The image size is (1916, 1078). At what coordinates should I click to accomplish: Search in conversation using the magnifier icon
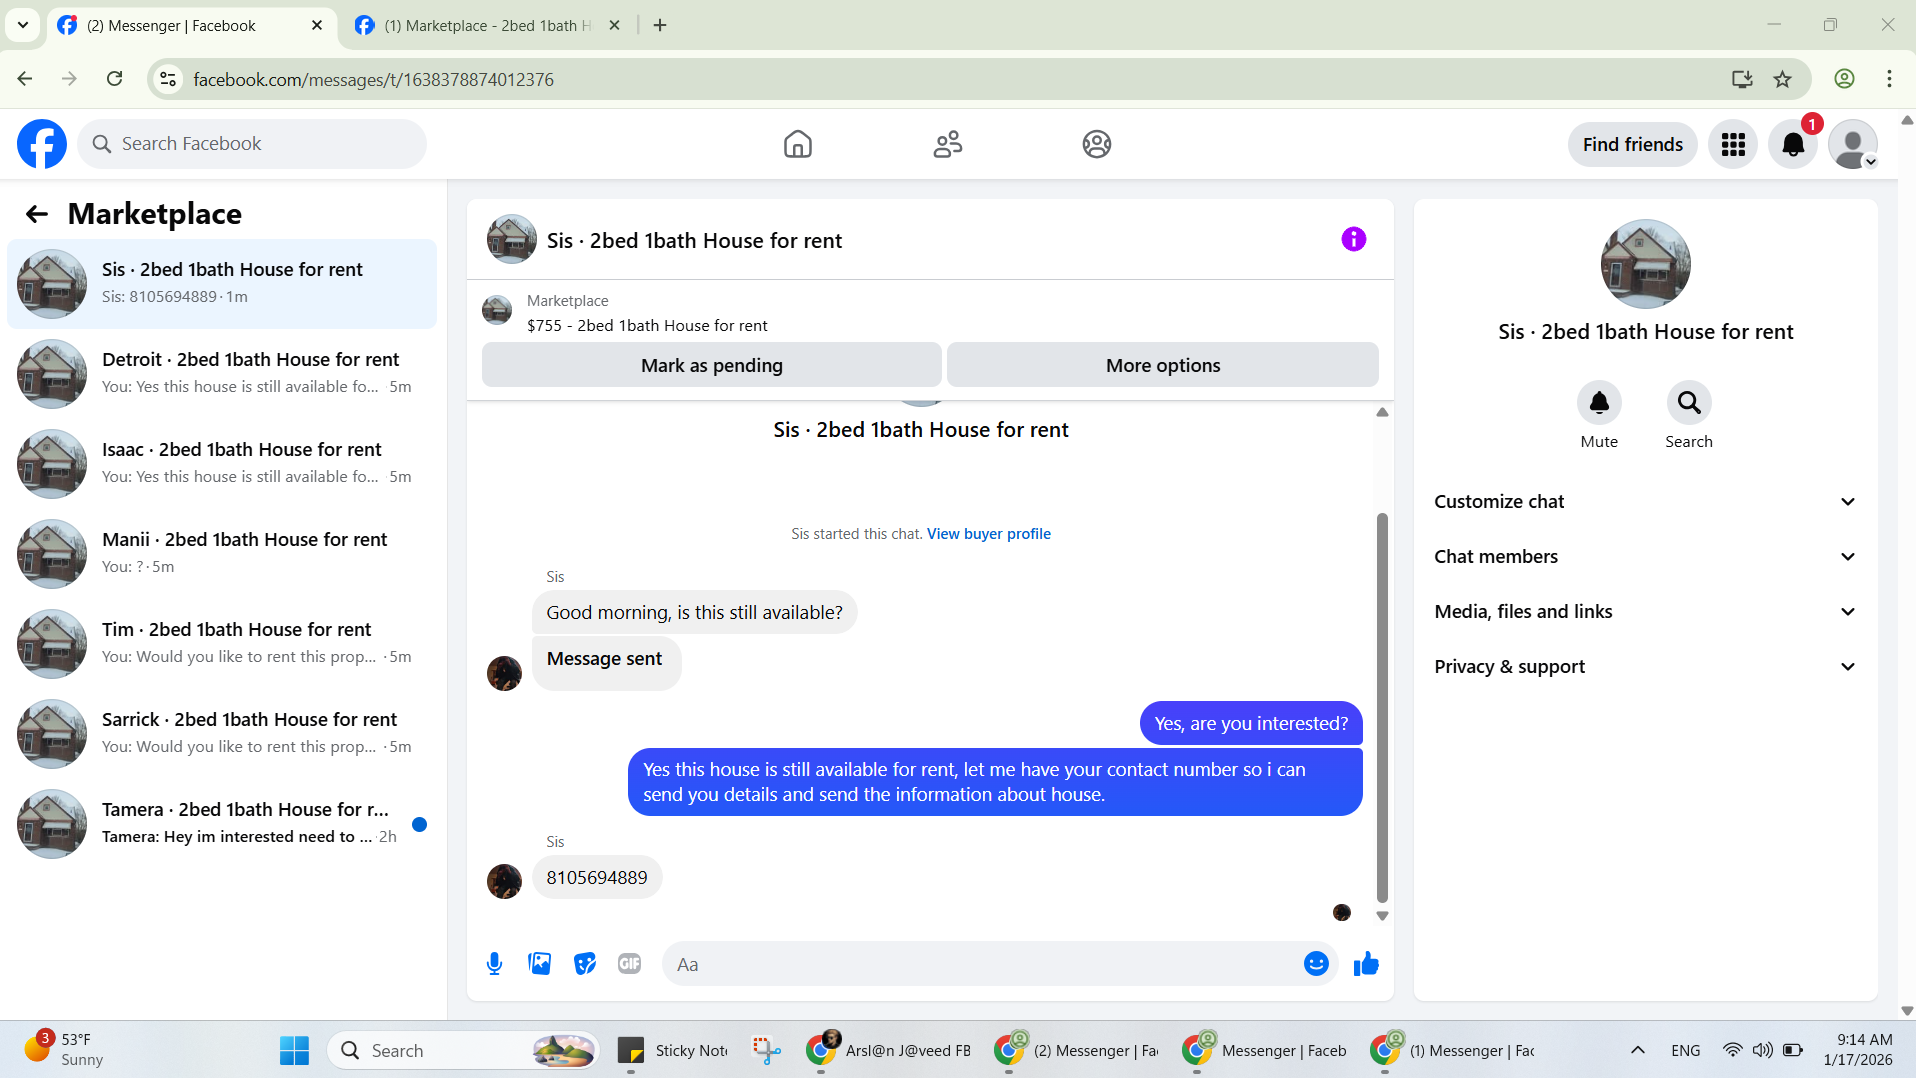point(1689,403)
